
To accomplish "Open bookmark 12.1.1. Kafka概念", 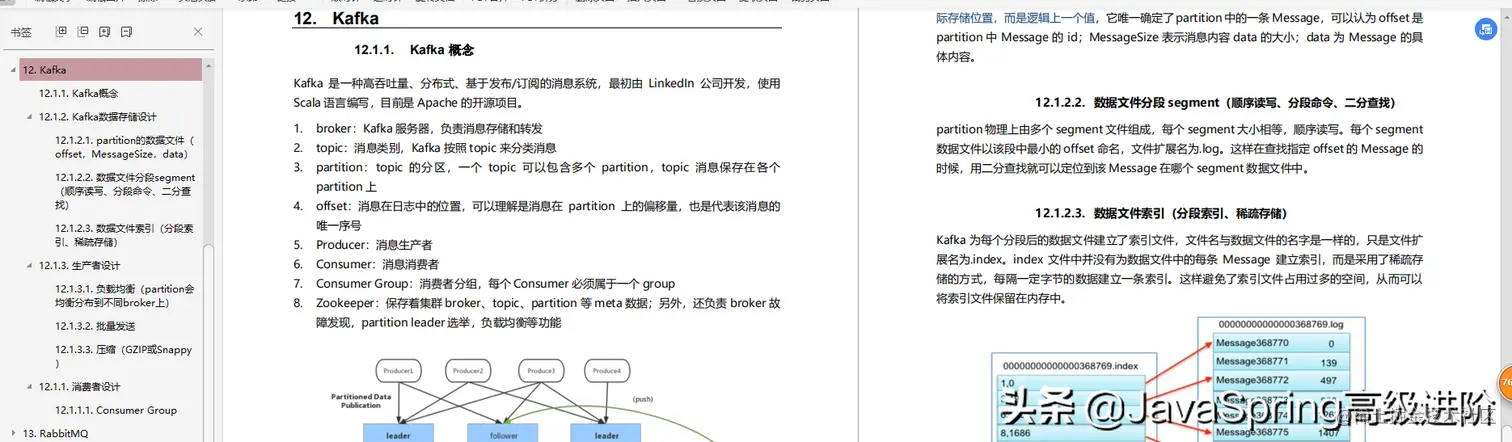I will [x=78, y=93].
